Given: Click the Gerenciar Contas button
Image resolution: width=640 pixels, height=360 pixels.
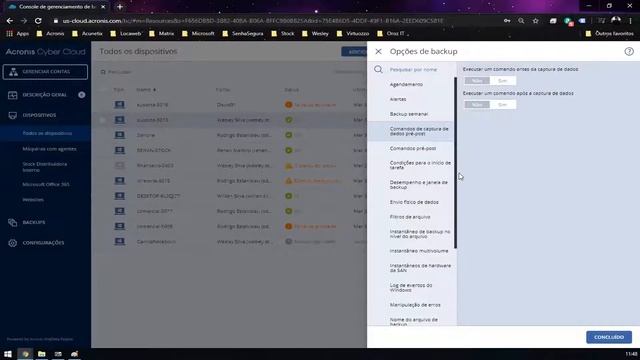Looking at the screenshot, I should coord(45,72).
